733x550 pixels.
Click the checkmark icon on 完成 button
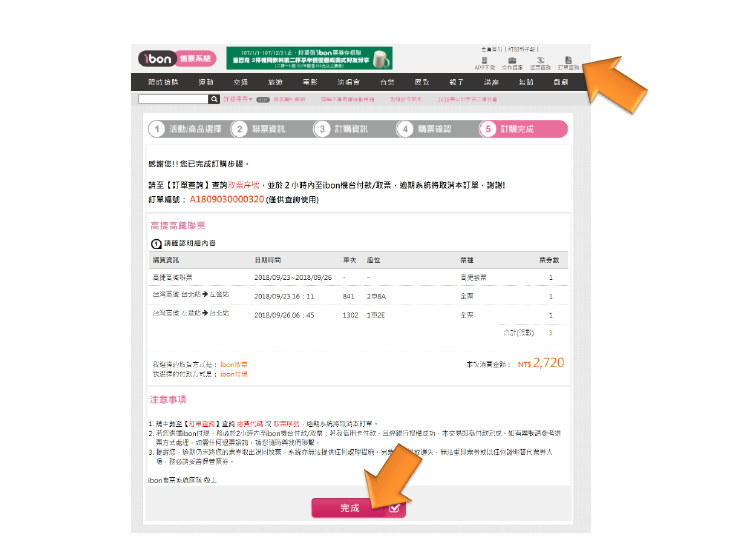point(395,508)
